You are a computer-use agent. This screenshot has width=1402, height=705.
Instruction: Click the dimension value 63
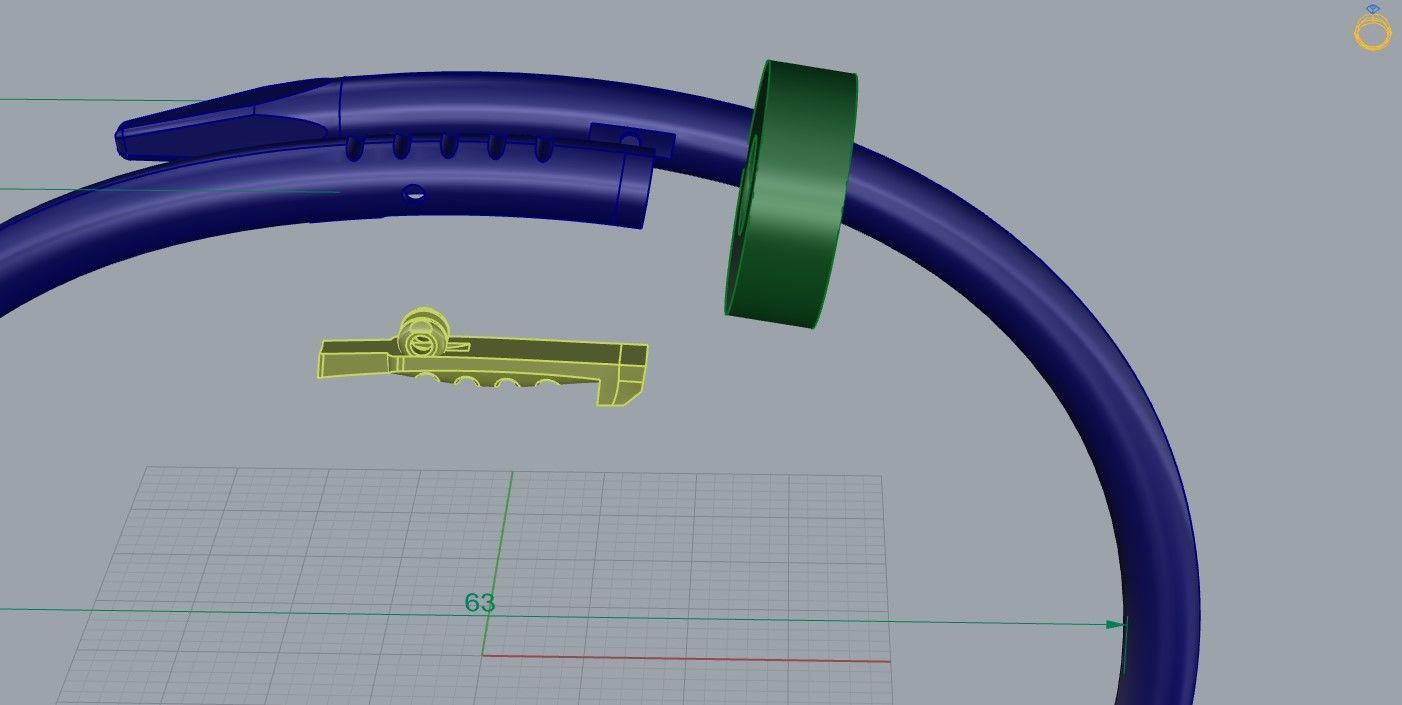[480, 603]
